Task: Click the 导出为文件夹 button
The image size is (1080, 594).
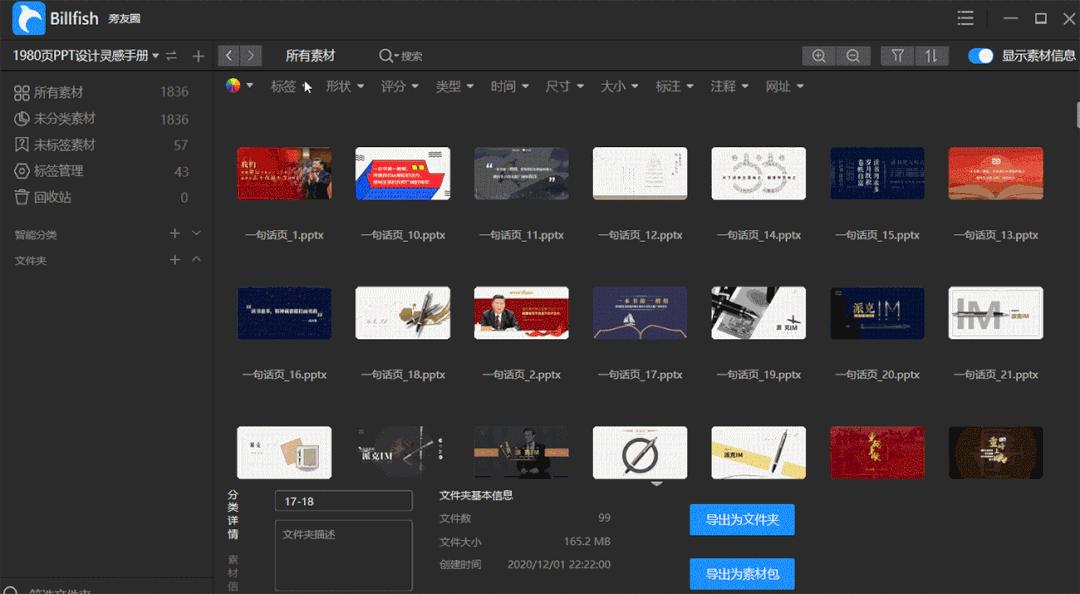Action: pos(742,519)
